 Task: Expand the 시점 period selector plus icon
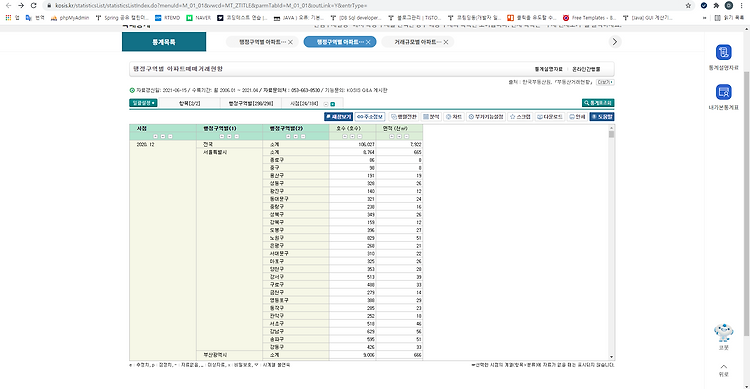pyautogui.click(x=332, y=104)
